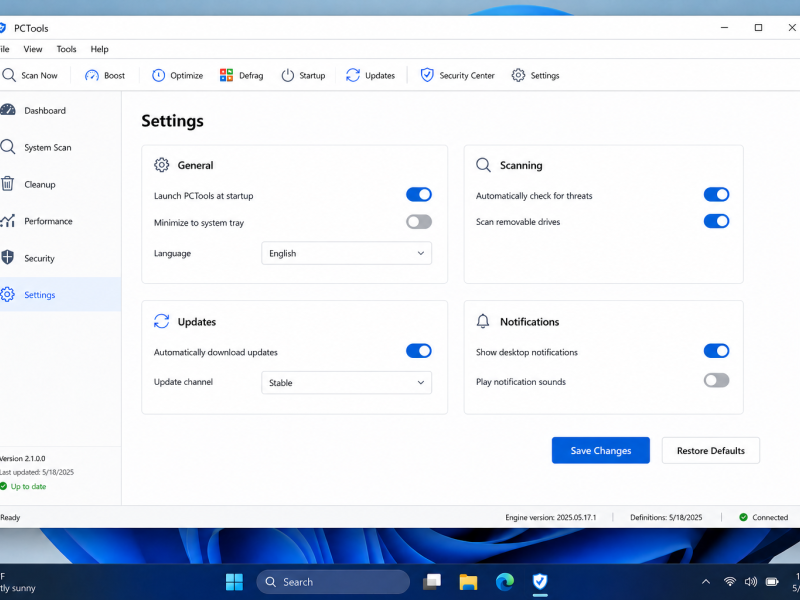Click the Settings gear icon in the sidebar
The height and width of the screenshot is (600, 800).
(x=8, y=294)
